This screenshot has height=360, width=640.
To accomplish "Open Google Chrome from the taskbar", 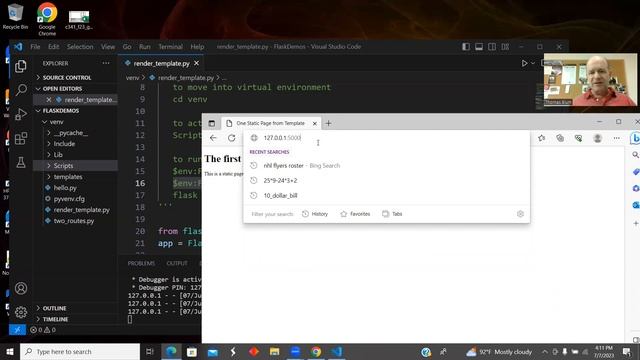I will (x=316, y=351).
